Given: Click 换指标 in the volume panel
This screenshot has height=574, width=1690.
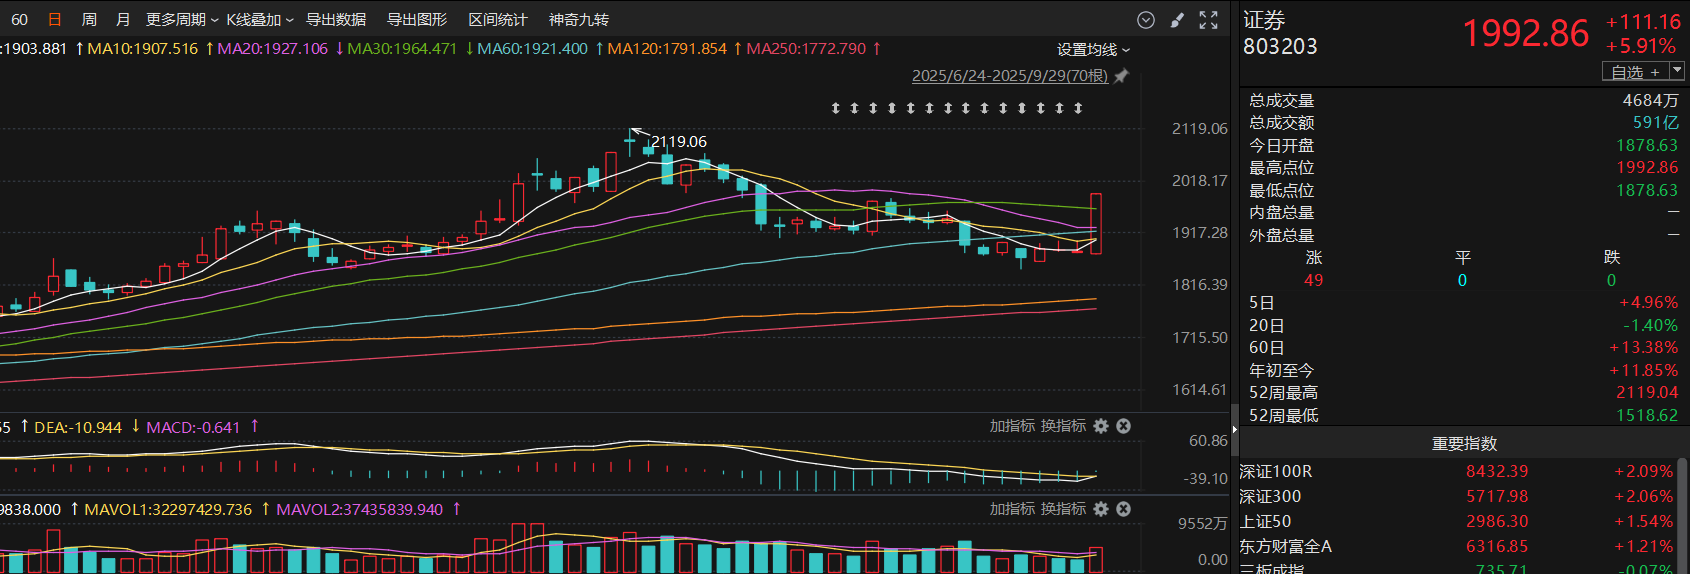Looking at the screenshot, I should click(x=1063, y=509).
